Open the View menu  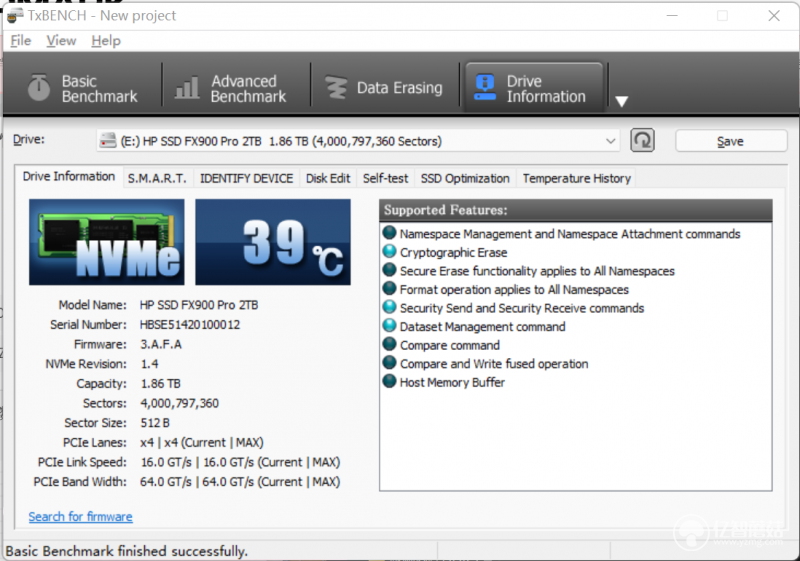tap(61, 41)
